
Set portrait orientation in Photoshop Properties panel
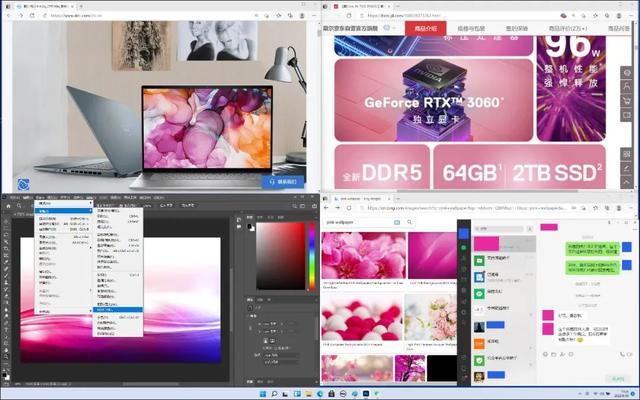265,341
